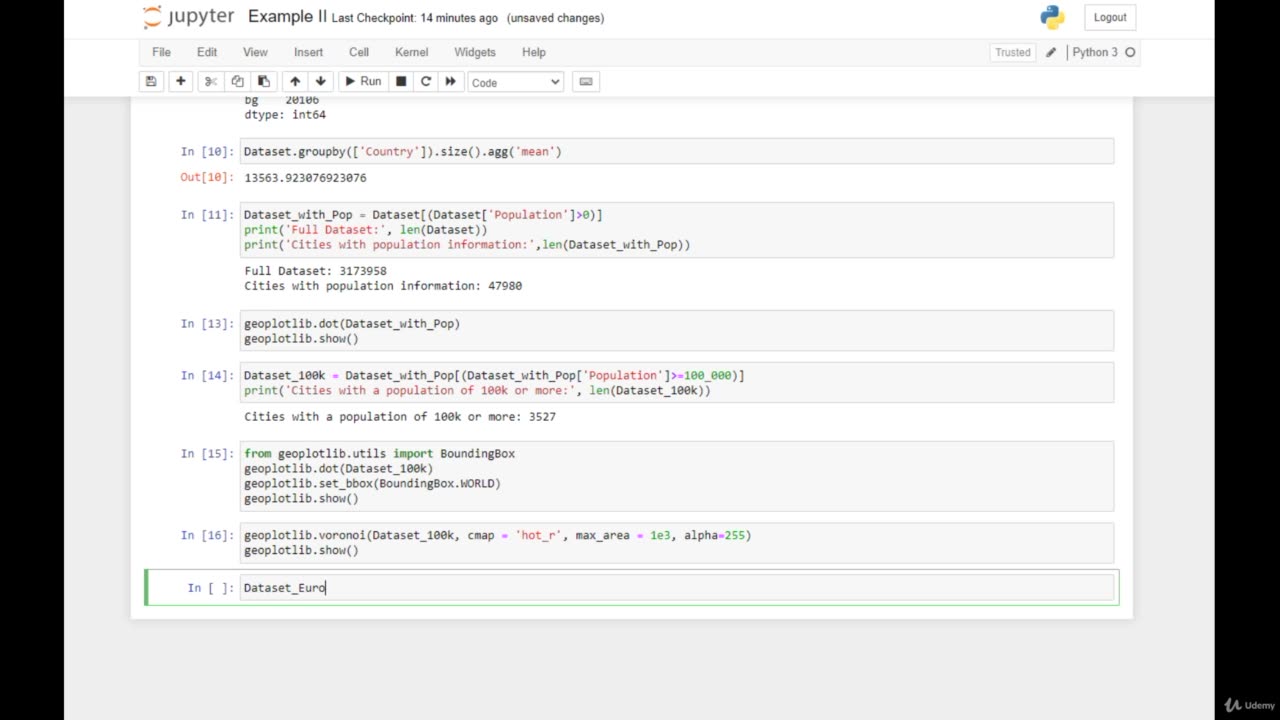Click the kernel idle indicator circle
The height and width of the screenshot is (720, 1280).
coord(1130,52)
